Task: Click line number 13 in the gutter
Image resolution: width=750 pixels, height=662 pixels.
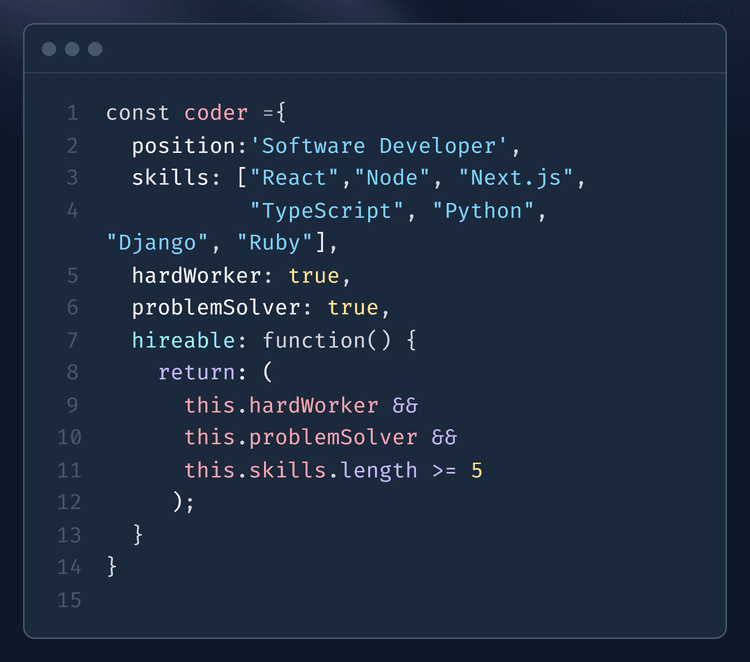Action: 69,535
